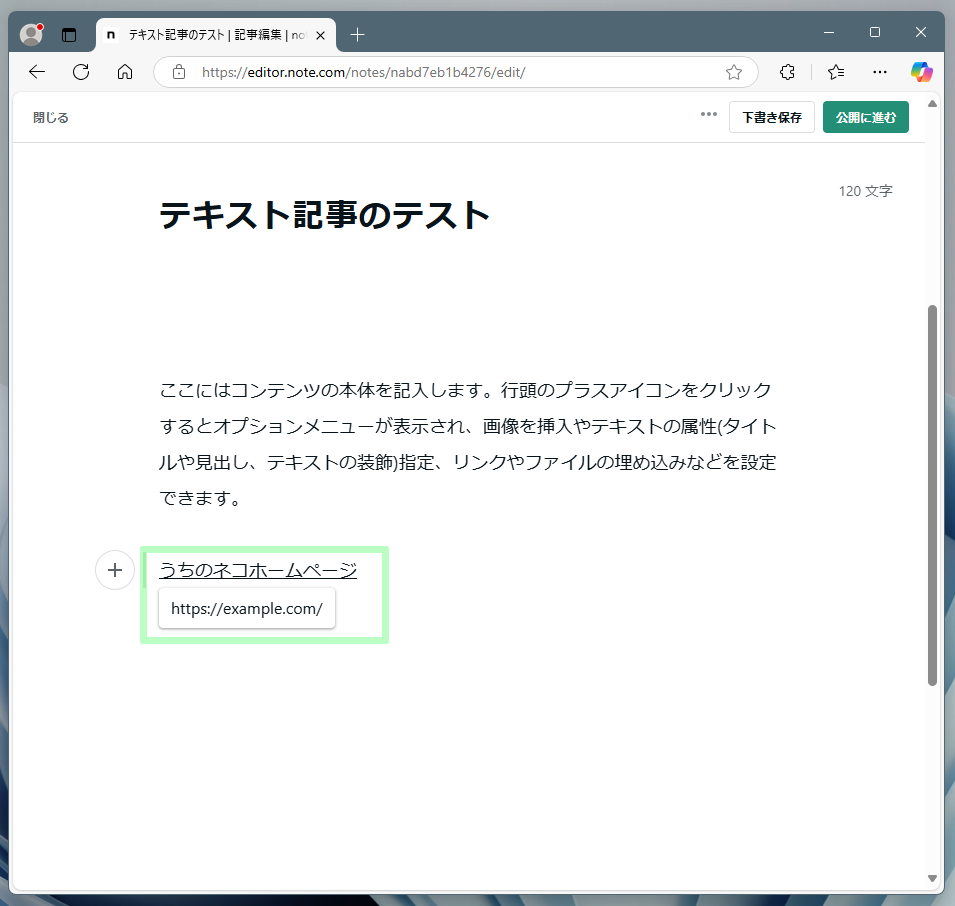Click the scrollbar down arrow
The height and width of the screenshot is (906, 955).
[x=932, y=878]
